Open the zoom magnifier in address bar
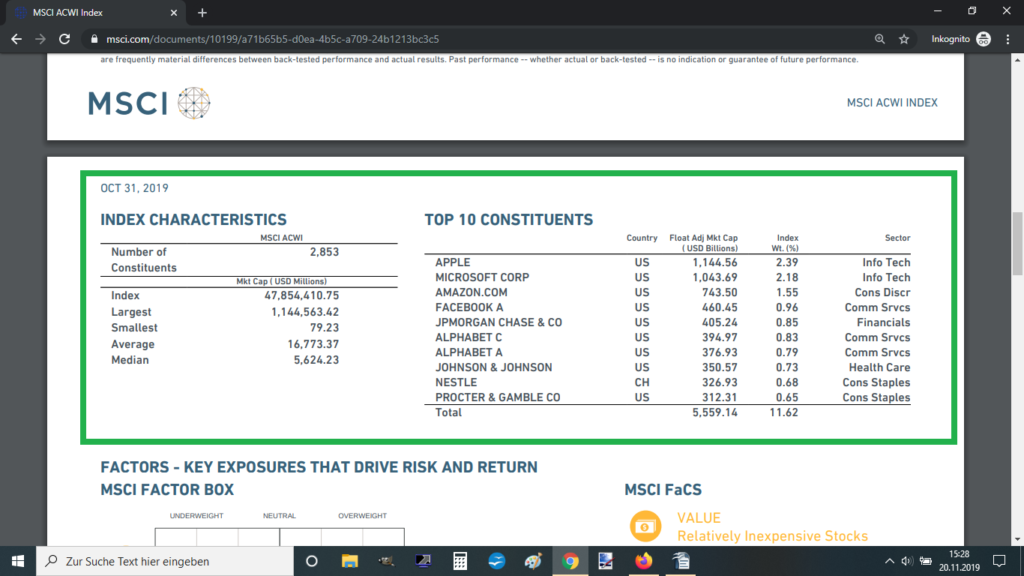The image size is (1024, 576). [x=880, y=39]
